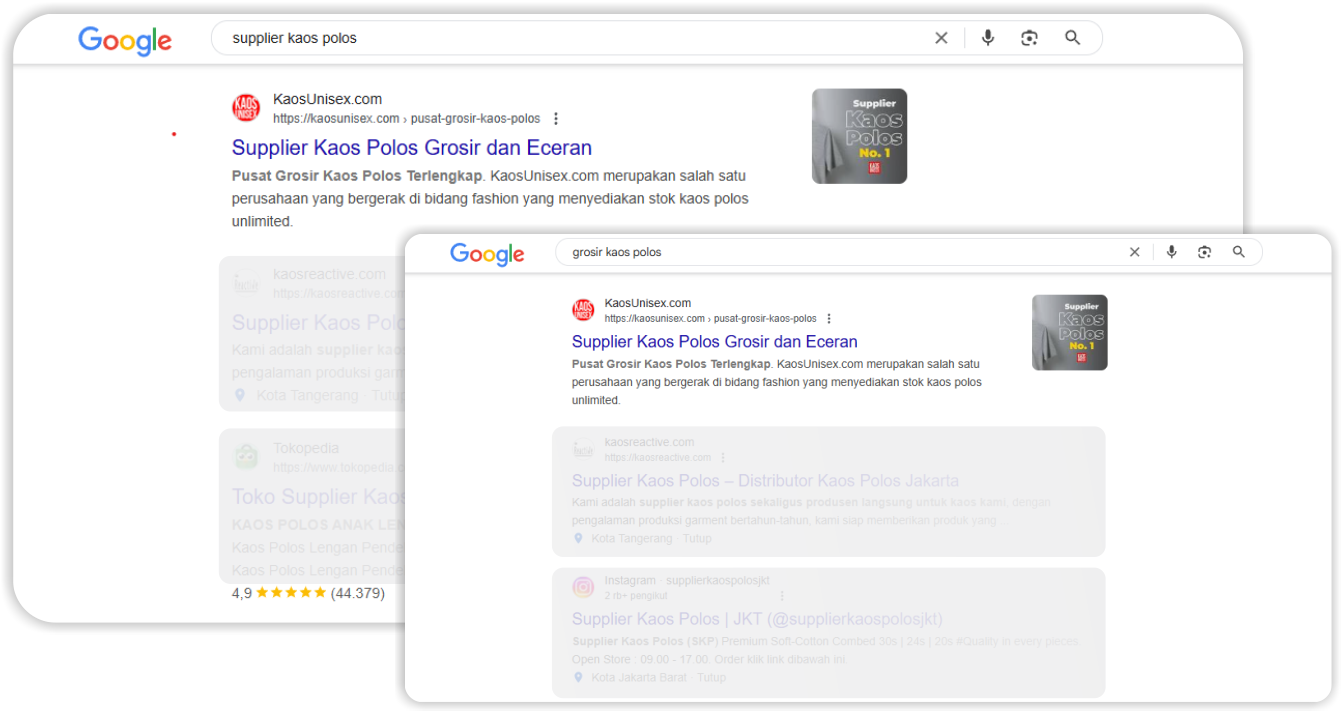Click the 4,9 star rating row

[x=308, y=593]
